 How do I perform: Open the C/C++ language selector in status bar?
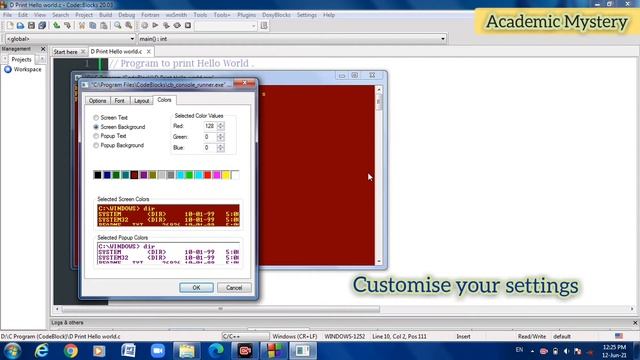(245, 336)
